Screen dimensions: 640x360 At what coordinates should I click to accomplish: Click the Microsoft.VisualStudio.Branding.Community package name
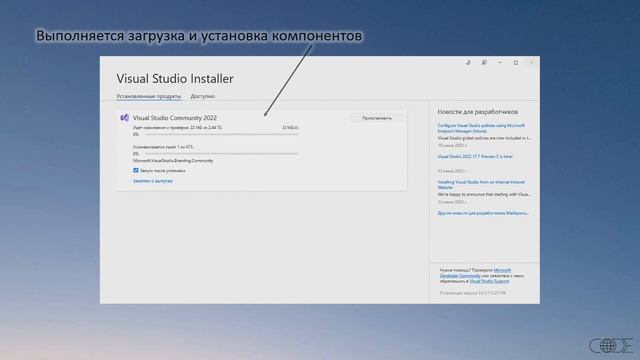[173, 161]
